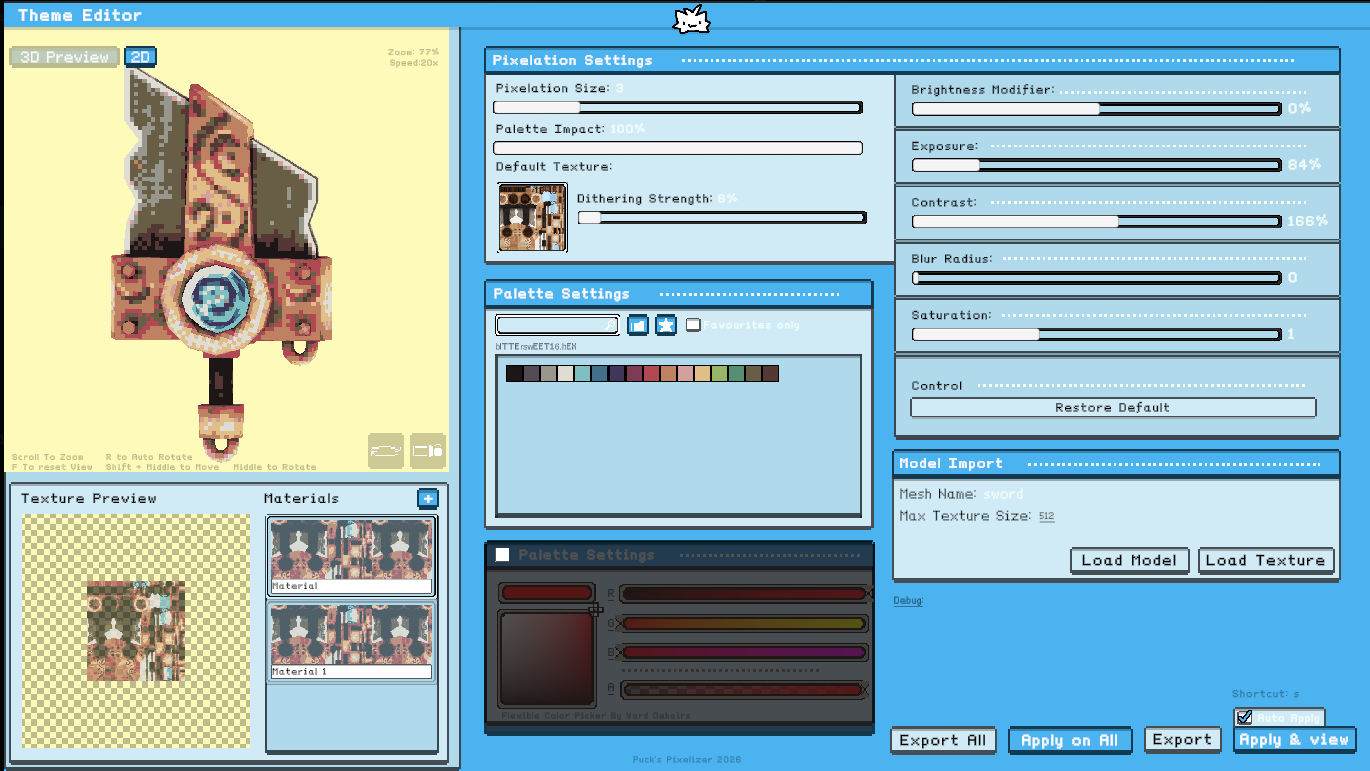Click the Default Texture thumbnail
1370x771 pixels.
(x=532, y=217)
